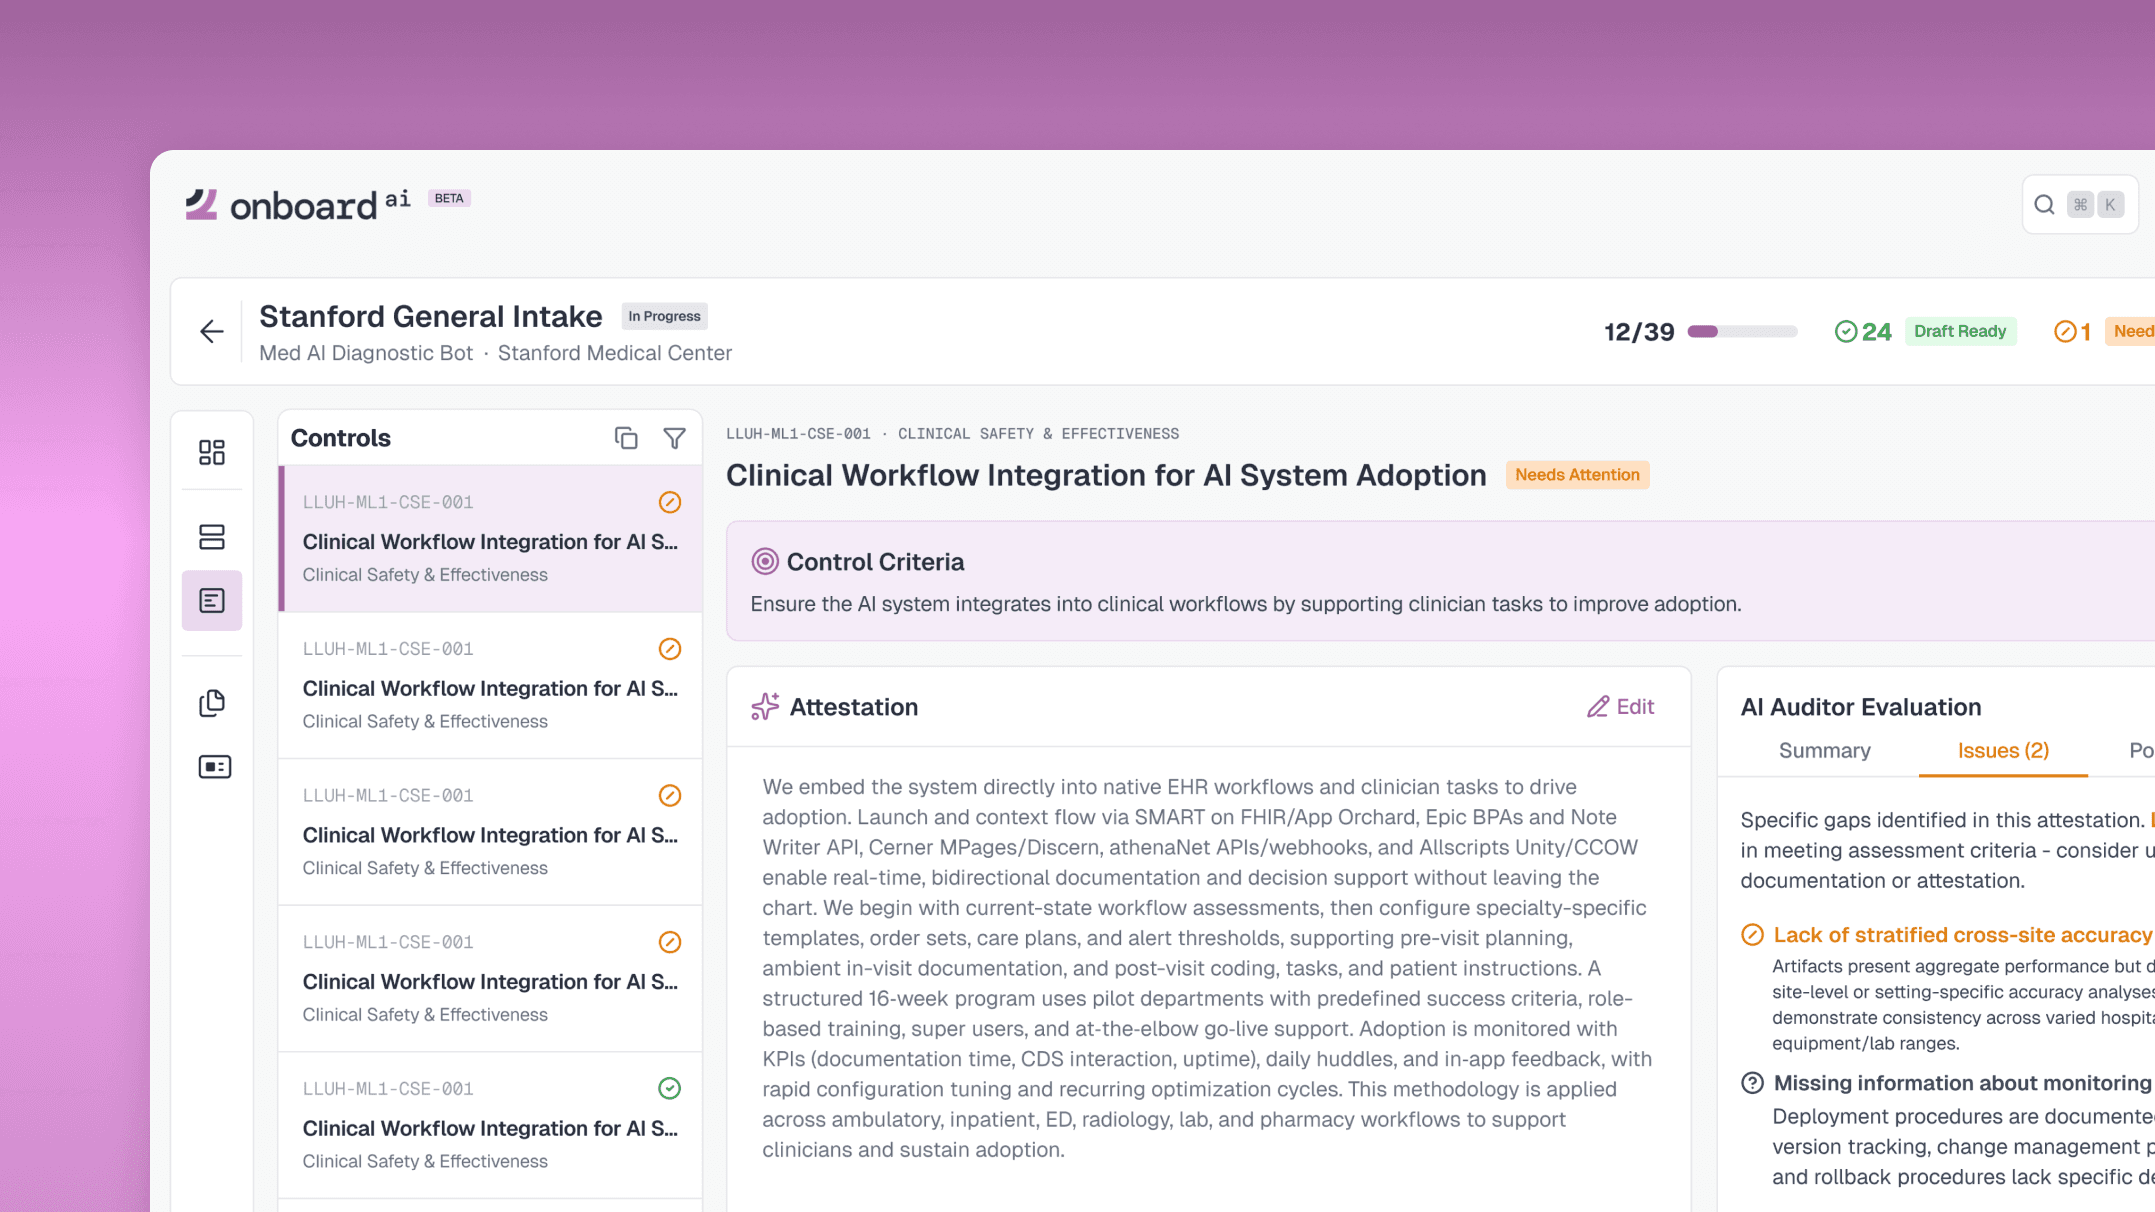This screenshot has height=1212, width=2155.
Task: Open the stacked rows icon in sidebar
Action: 211,537
